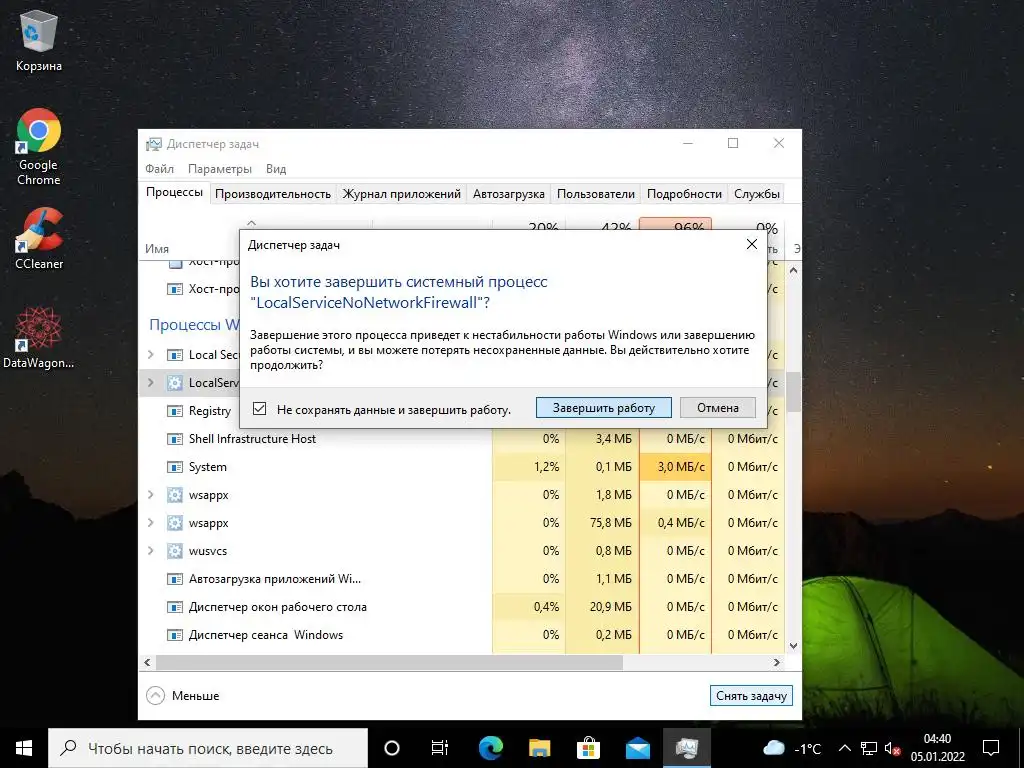Click Task Manager title bar icon
Viewport: 1024px width, 768px height.
pos(153,144)
